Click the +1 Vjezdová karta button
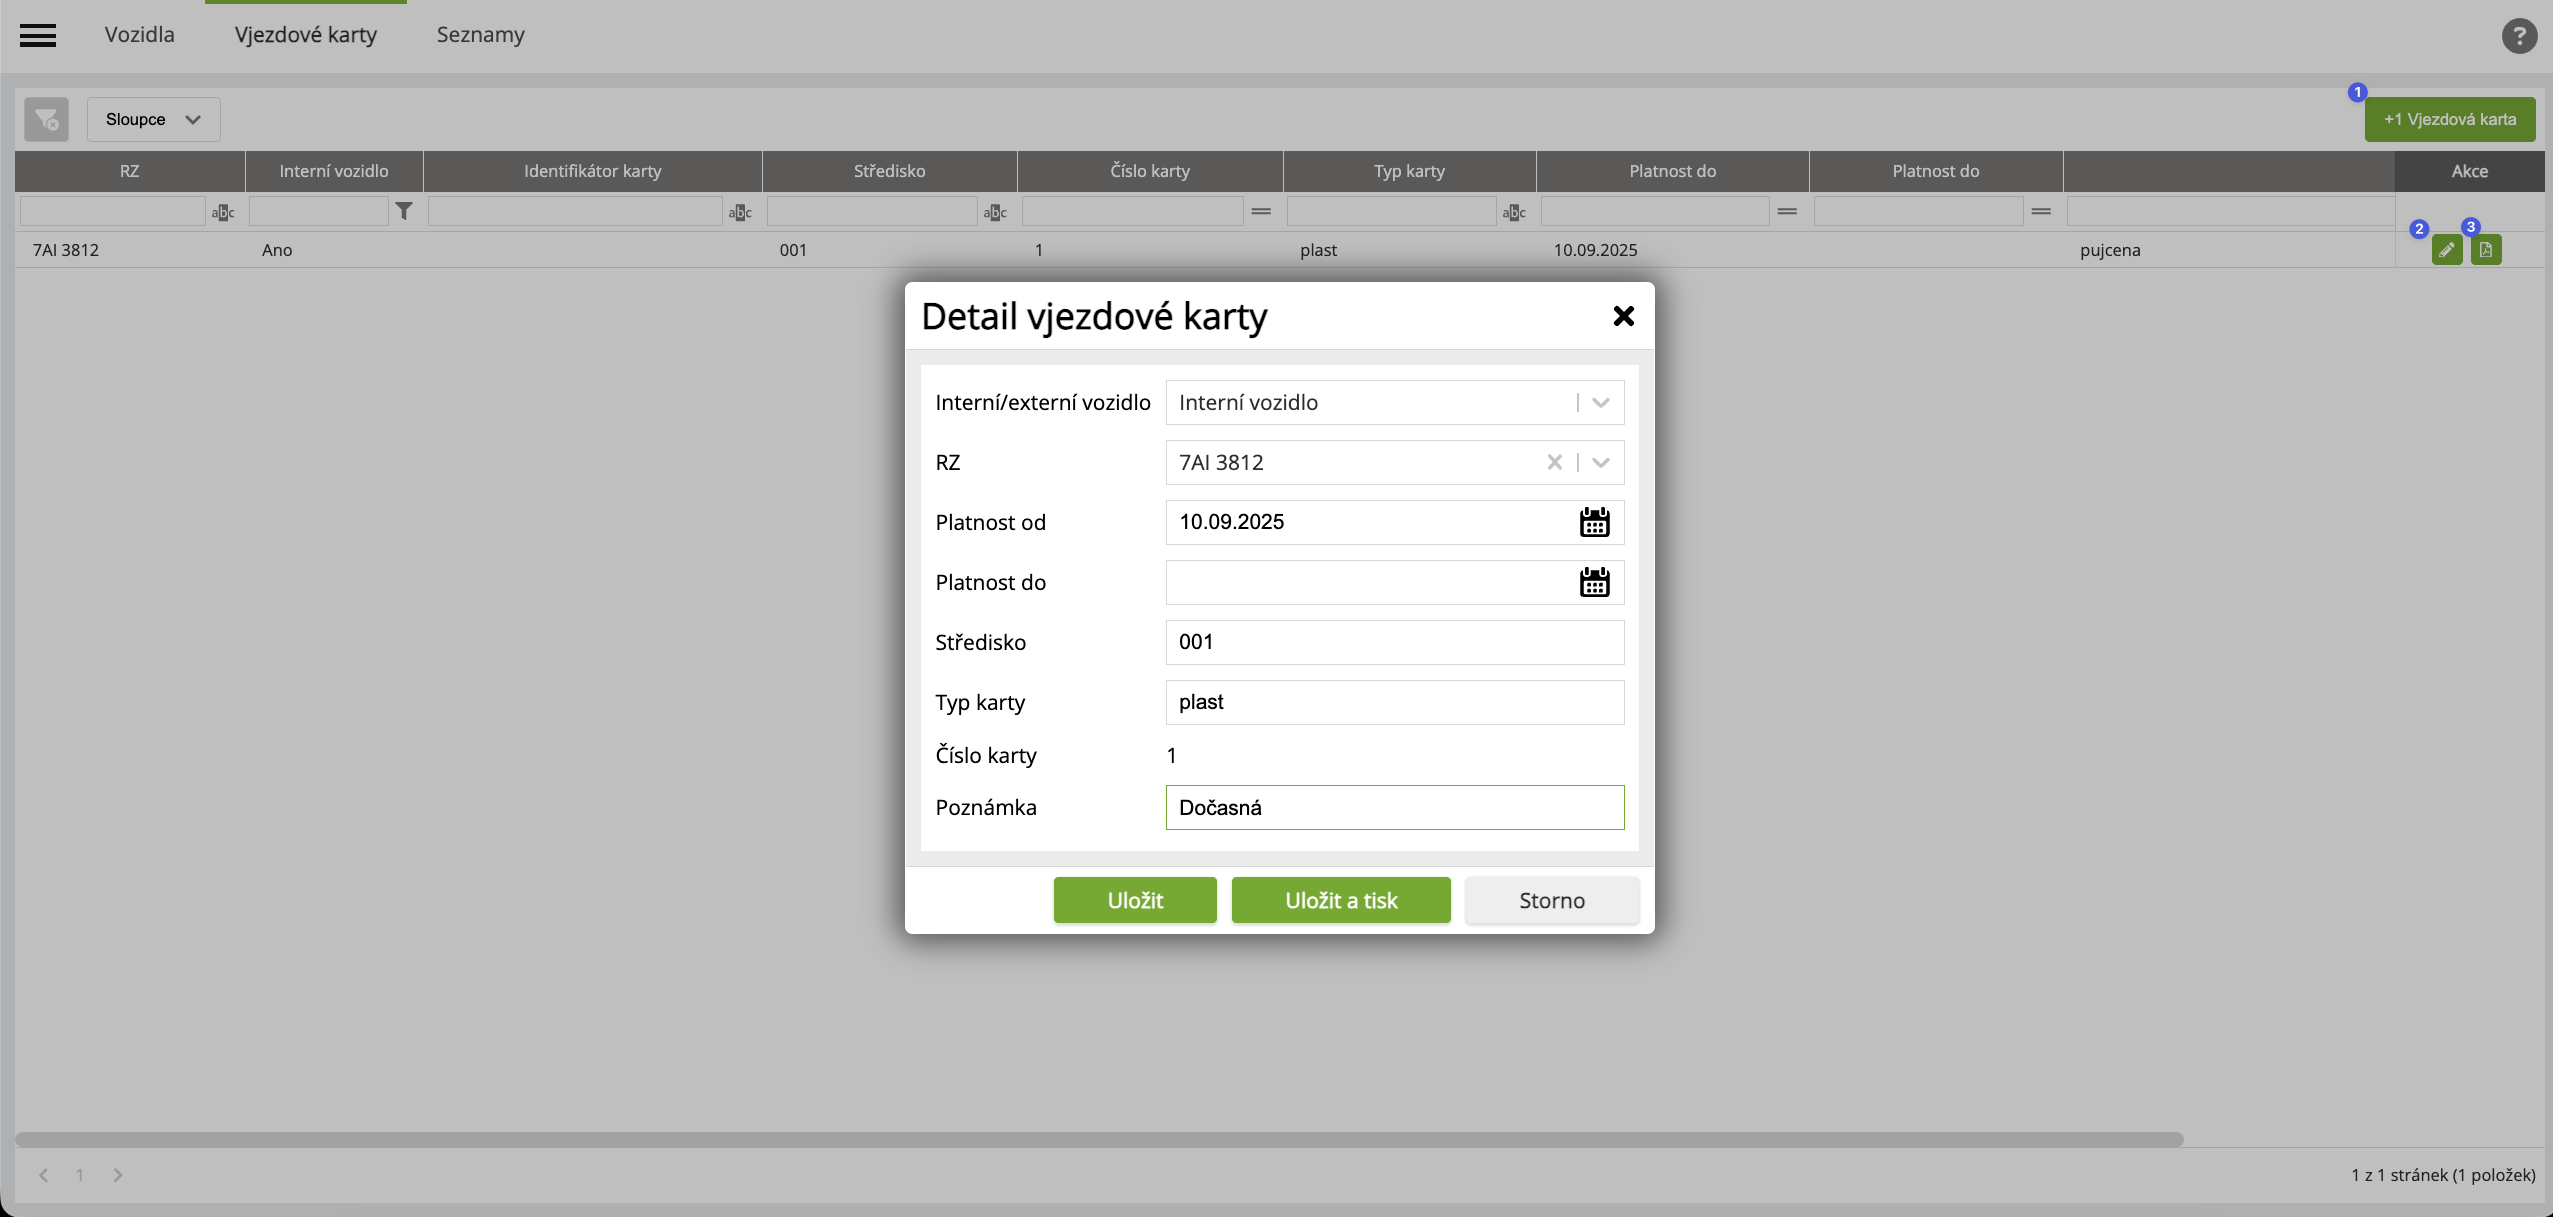2553x1217 pixels. (2449, 119)
